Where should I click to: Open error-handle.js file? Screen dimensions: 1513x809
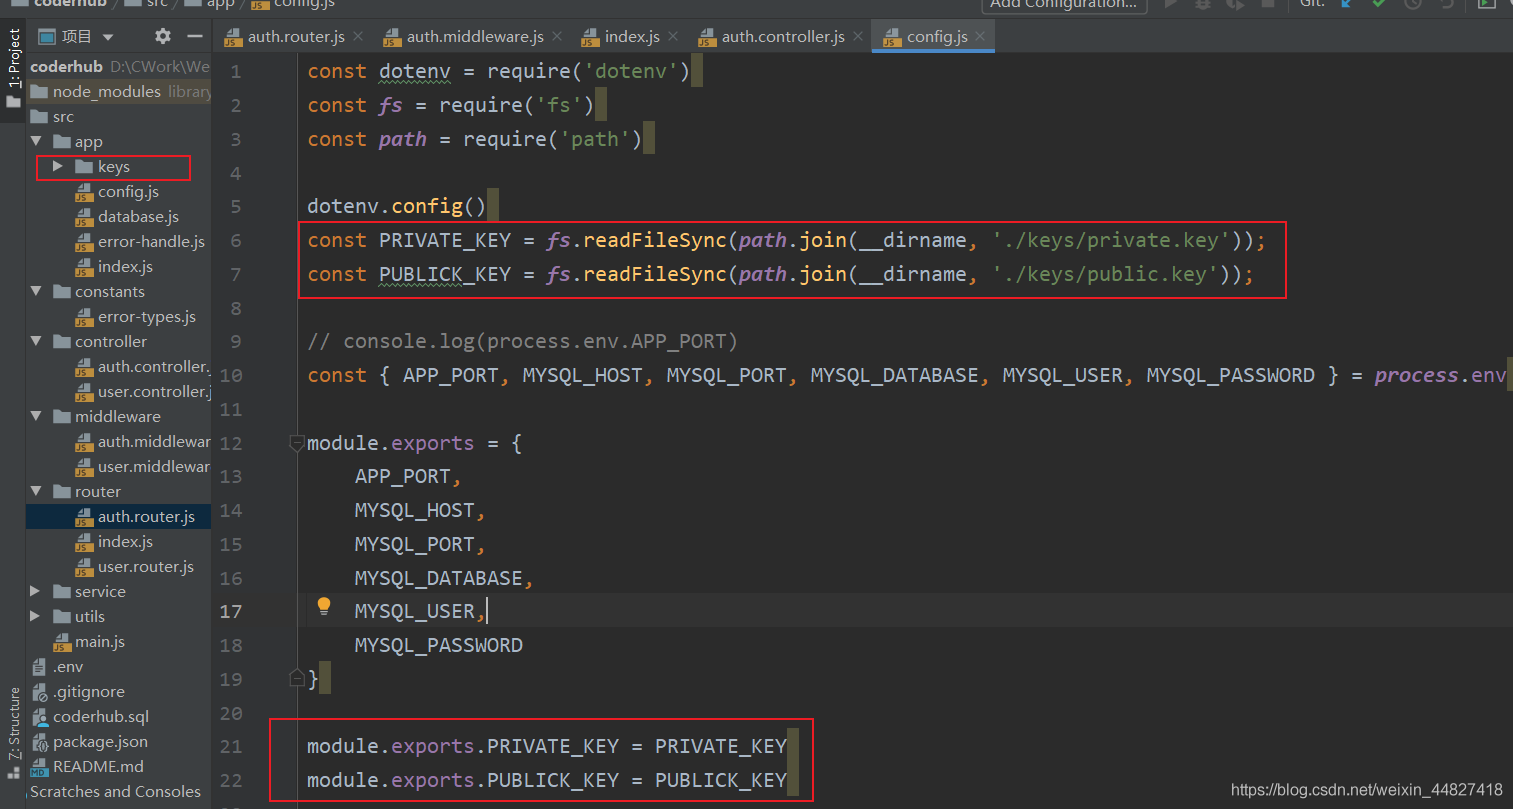point(151,241)
